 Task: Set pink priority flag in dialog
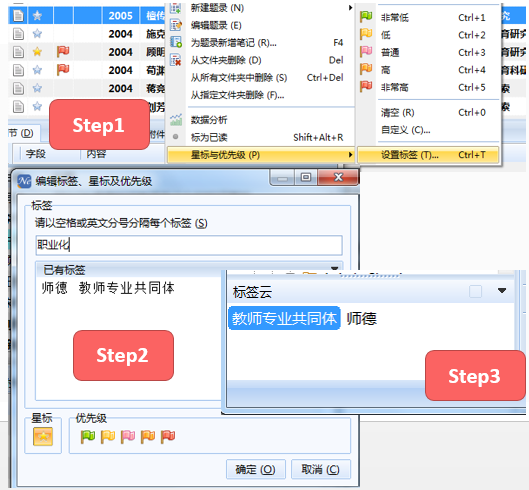point(128,436)
